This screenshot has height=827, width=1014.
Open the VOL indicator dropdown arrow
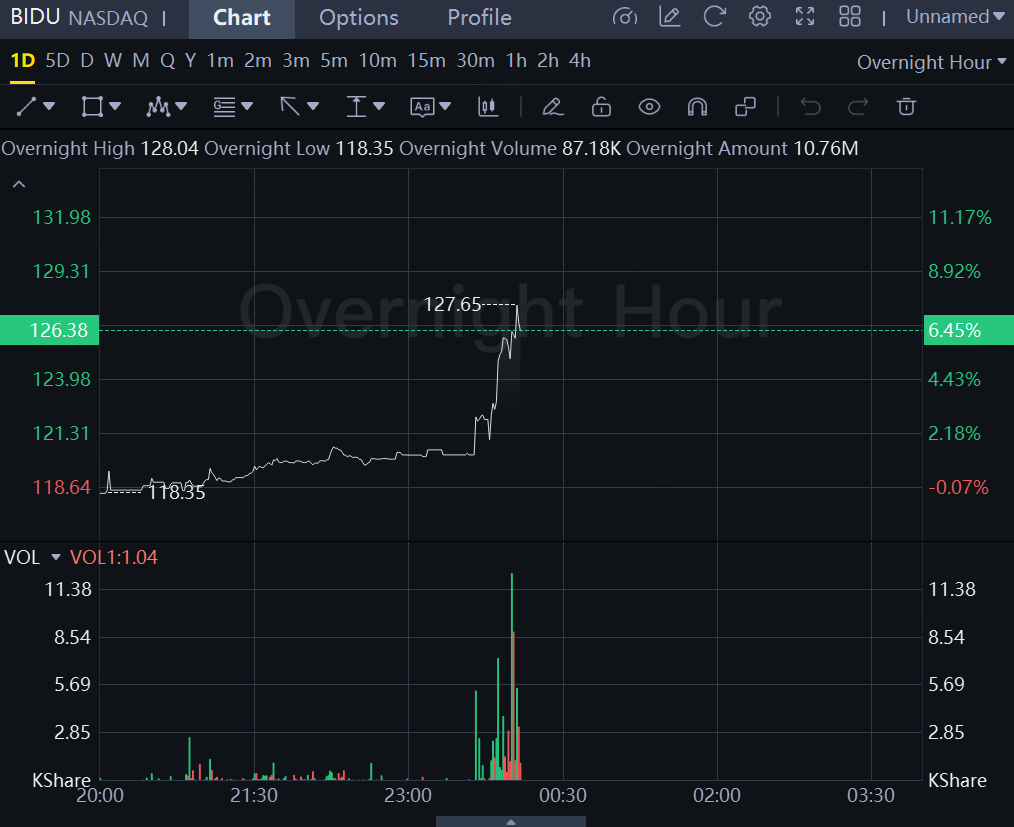[x=56, y=557]
